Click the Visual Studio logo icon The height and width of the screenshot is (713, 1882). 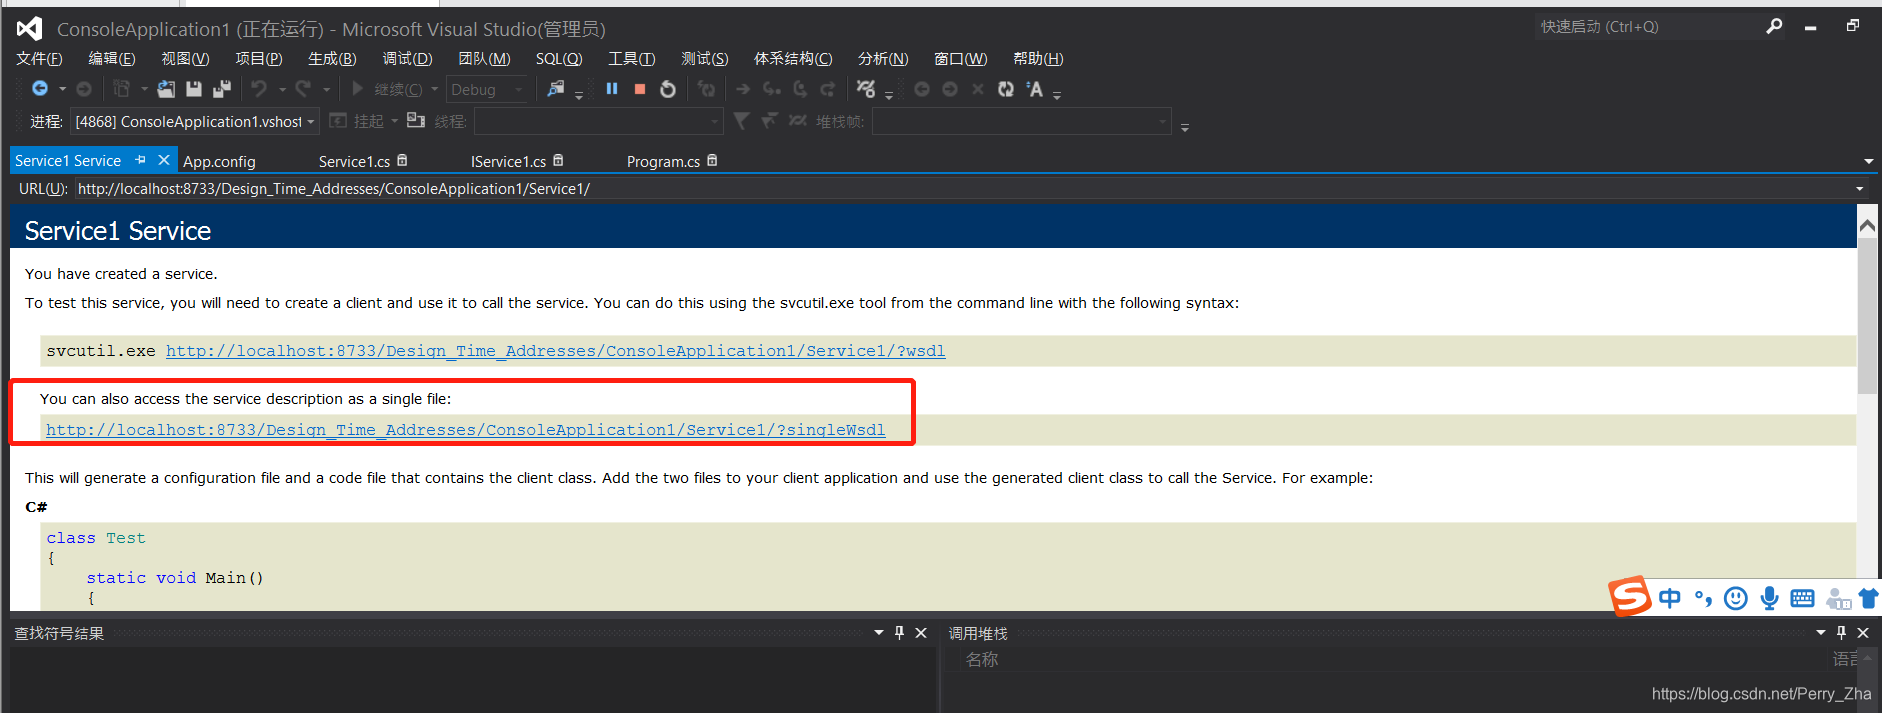coord(30,29)
